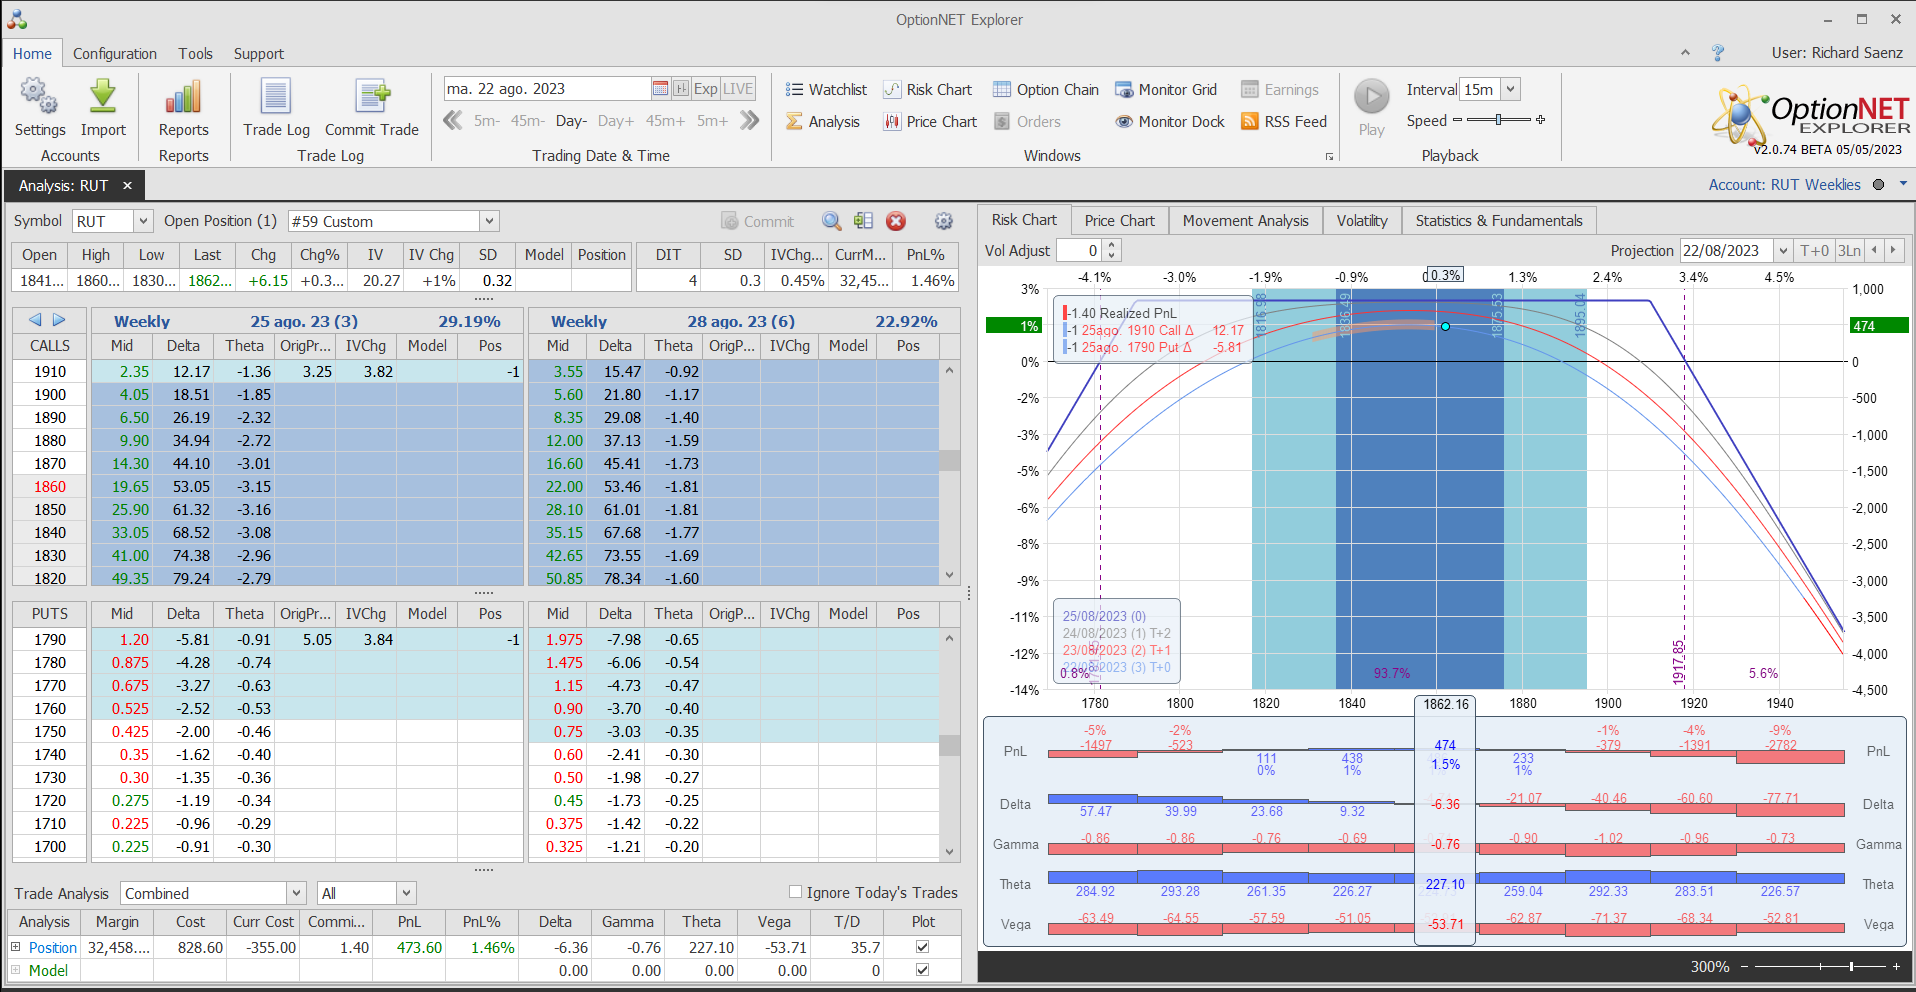Open the Settings gear icon

coord(39,98)
